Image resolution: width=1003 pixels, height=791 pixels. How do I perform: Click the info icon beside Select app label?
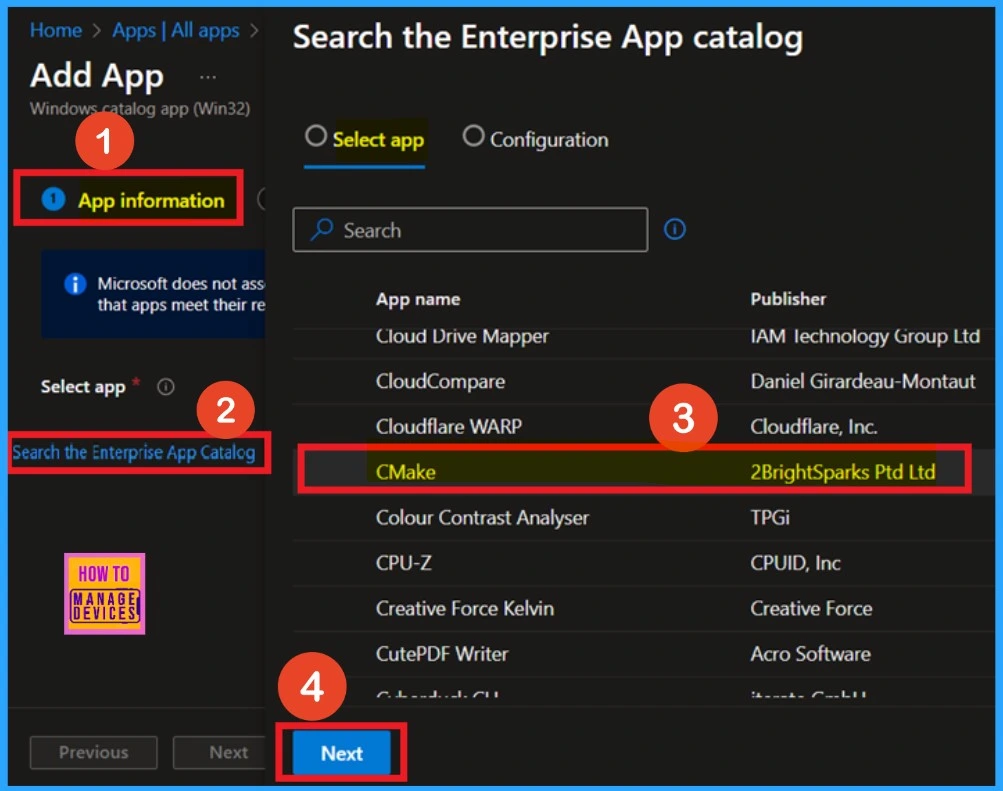[166, 387]
